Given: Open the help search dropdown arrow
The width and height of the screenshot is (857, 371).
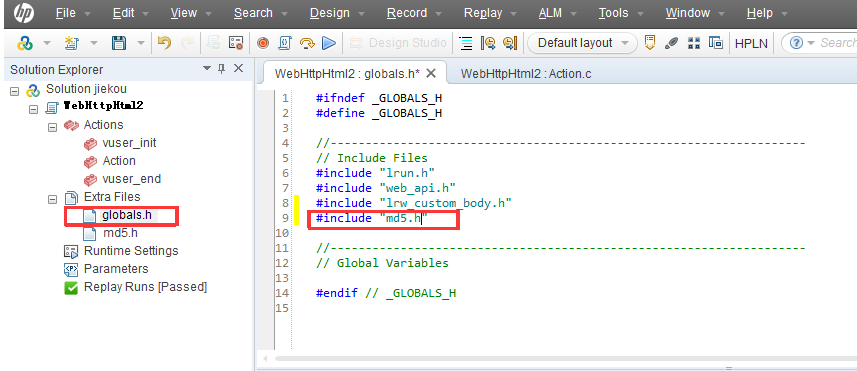Looking at the screenshot, I should click(x=811, y=43).
